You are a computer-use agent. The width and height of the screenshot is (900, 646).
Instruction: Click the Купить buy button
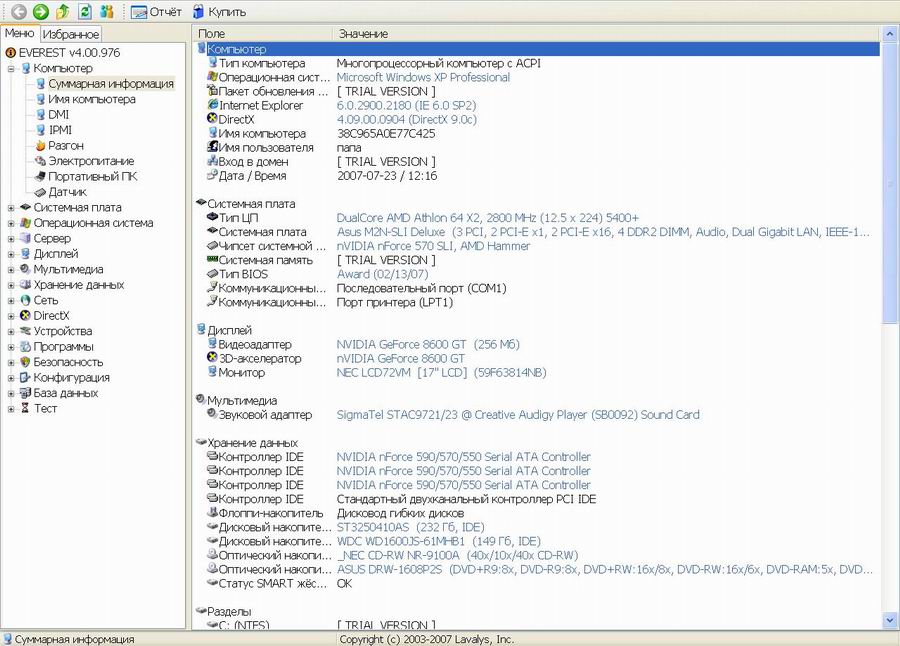219,12
